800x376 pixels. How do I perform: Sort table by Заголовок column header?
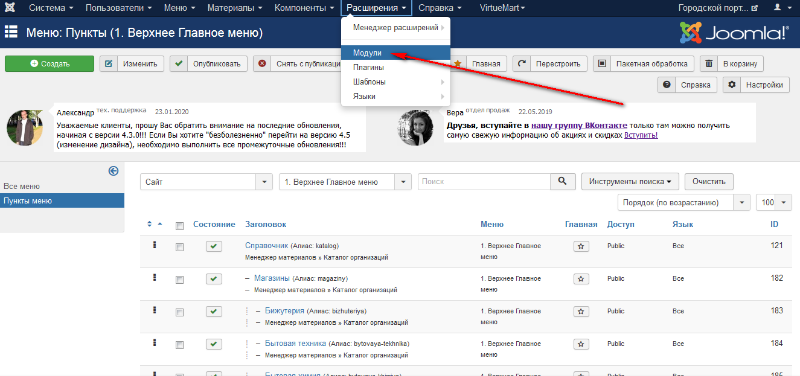tap(266, 224)
